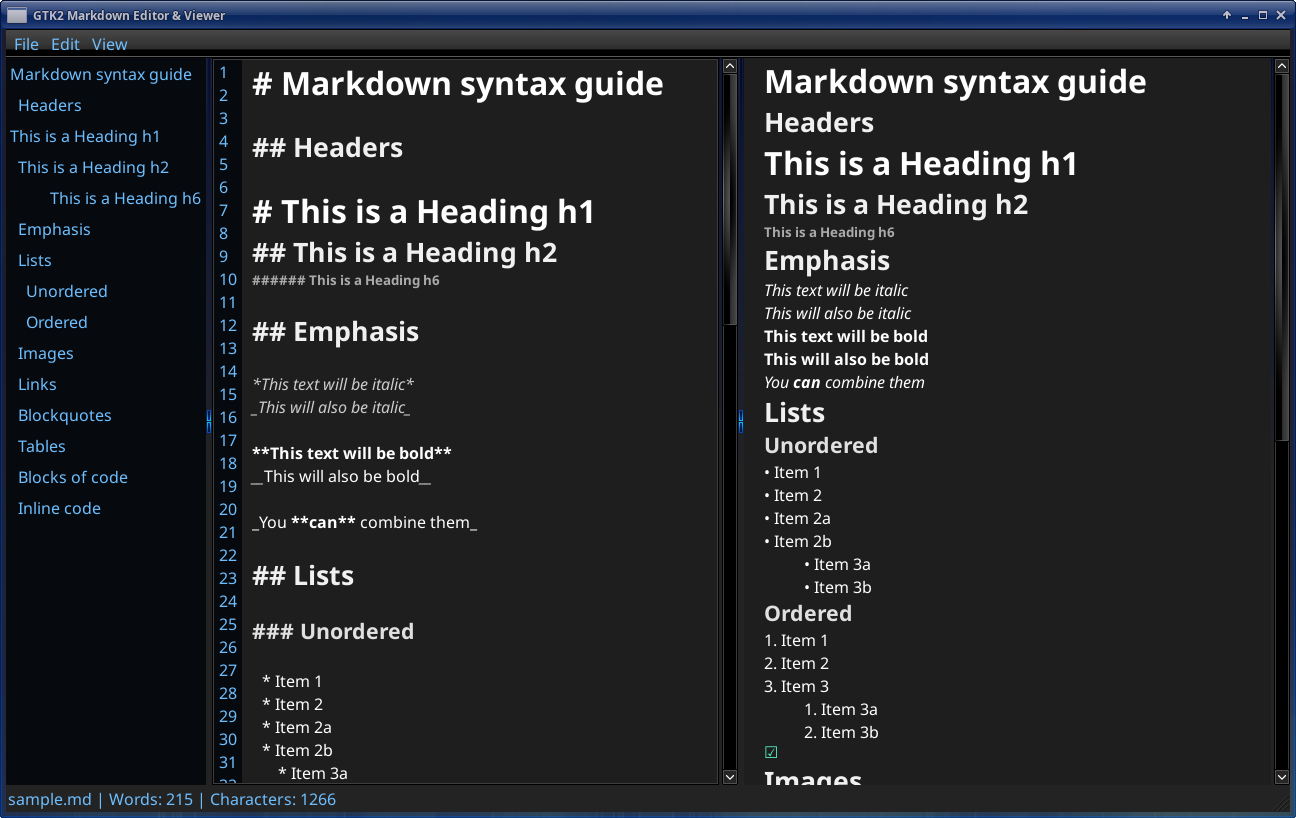Select Blockquotes in the outline sidebar
This screenshot has height=818, width=1296.
(65, 415)
